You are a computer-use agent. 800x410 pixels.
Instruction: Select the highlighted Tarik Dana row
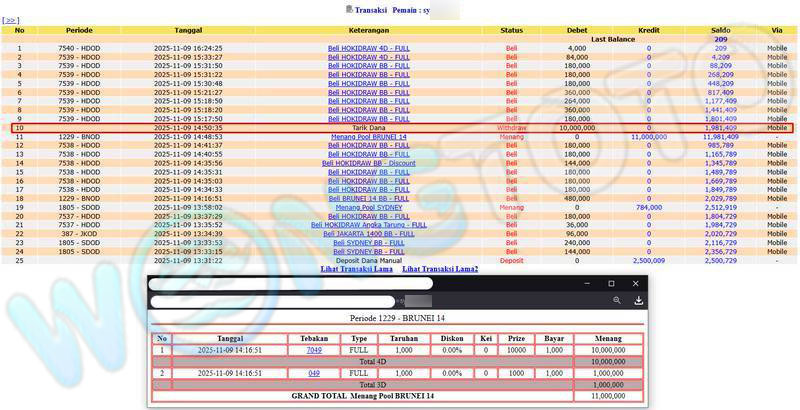click(x=369, y=128)
